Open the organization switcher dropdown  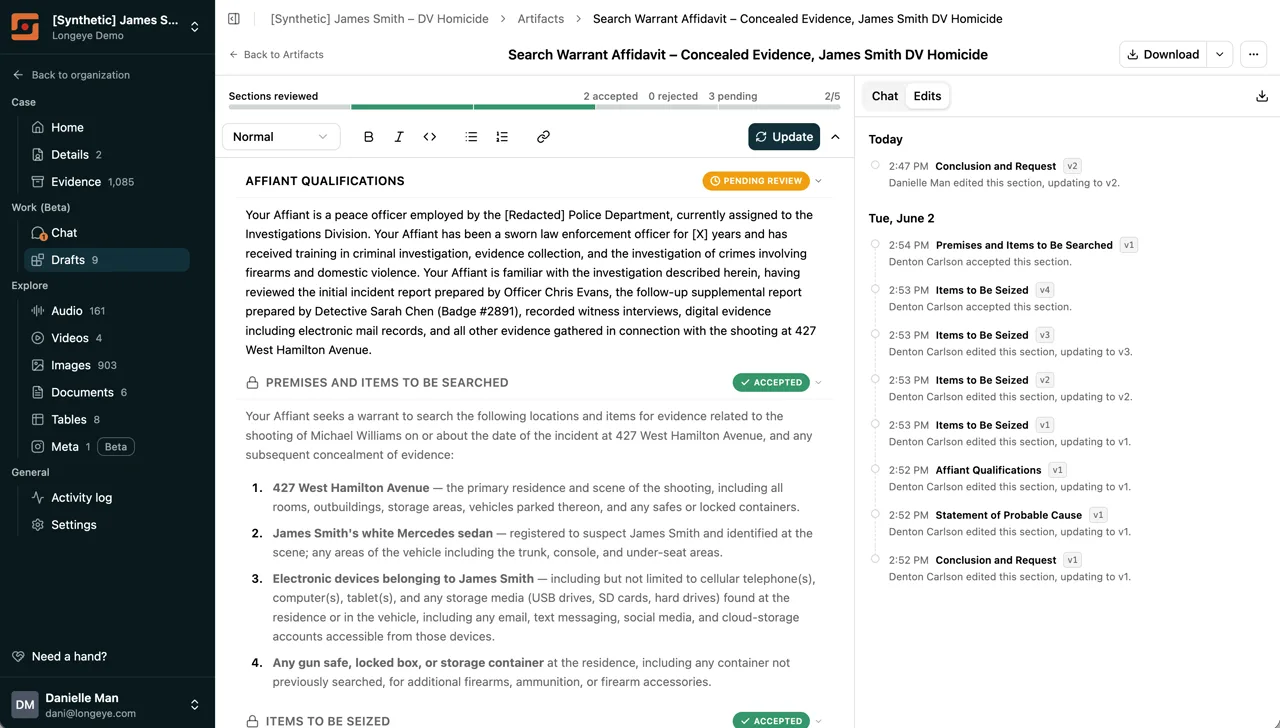click(x=194, y=27)
